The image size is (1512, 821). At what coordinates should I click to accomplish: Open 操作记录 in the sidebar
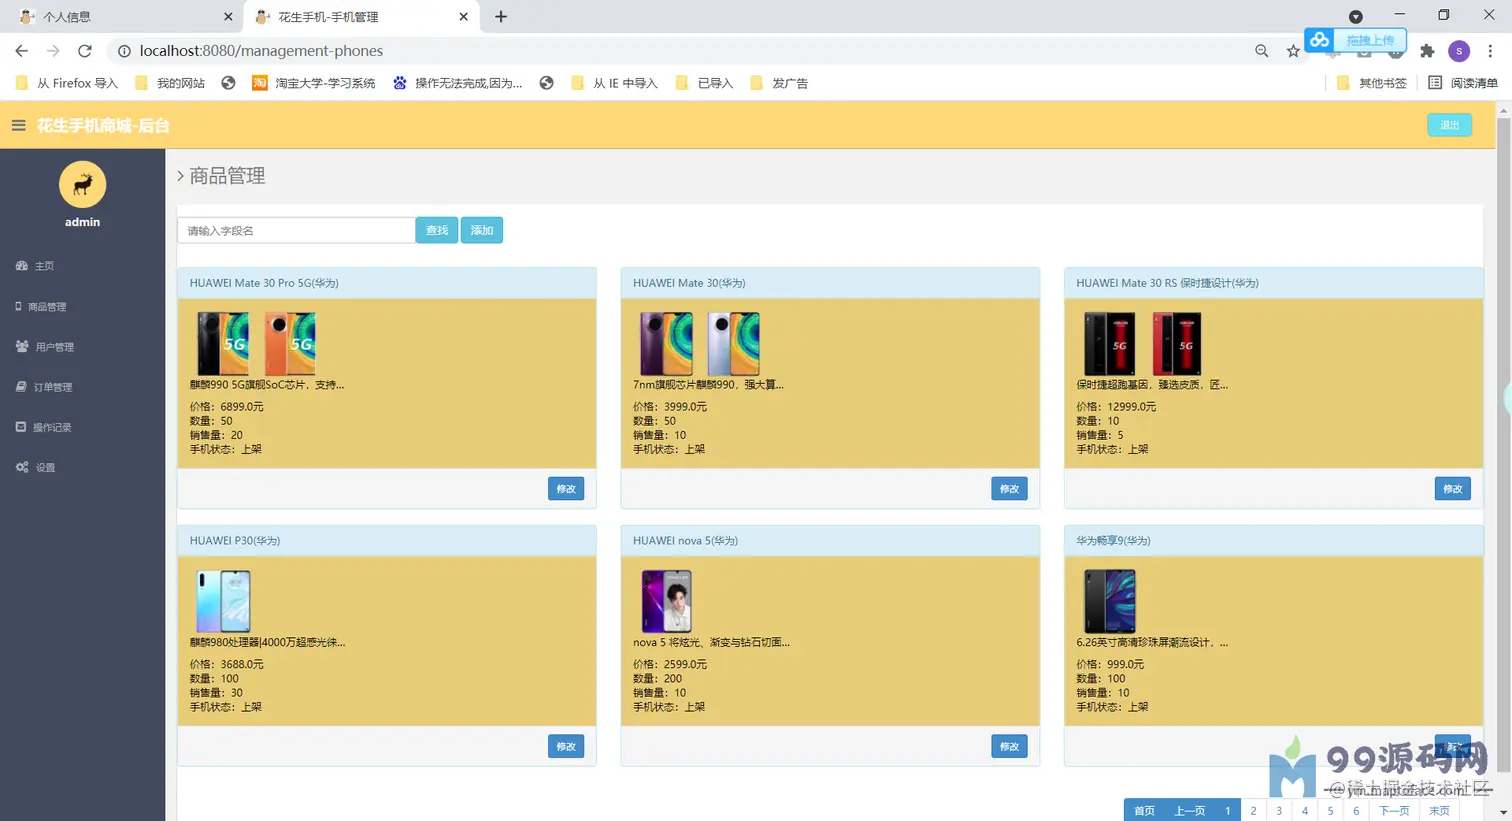(x=44, y=427)
